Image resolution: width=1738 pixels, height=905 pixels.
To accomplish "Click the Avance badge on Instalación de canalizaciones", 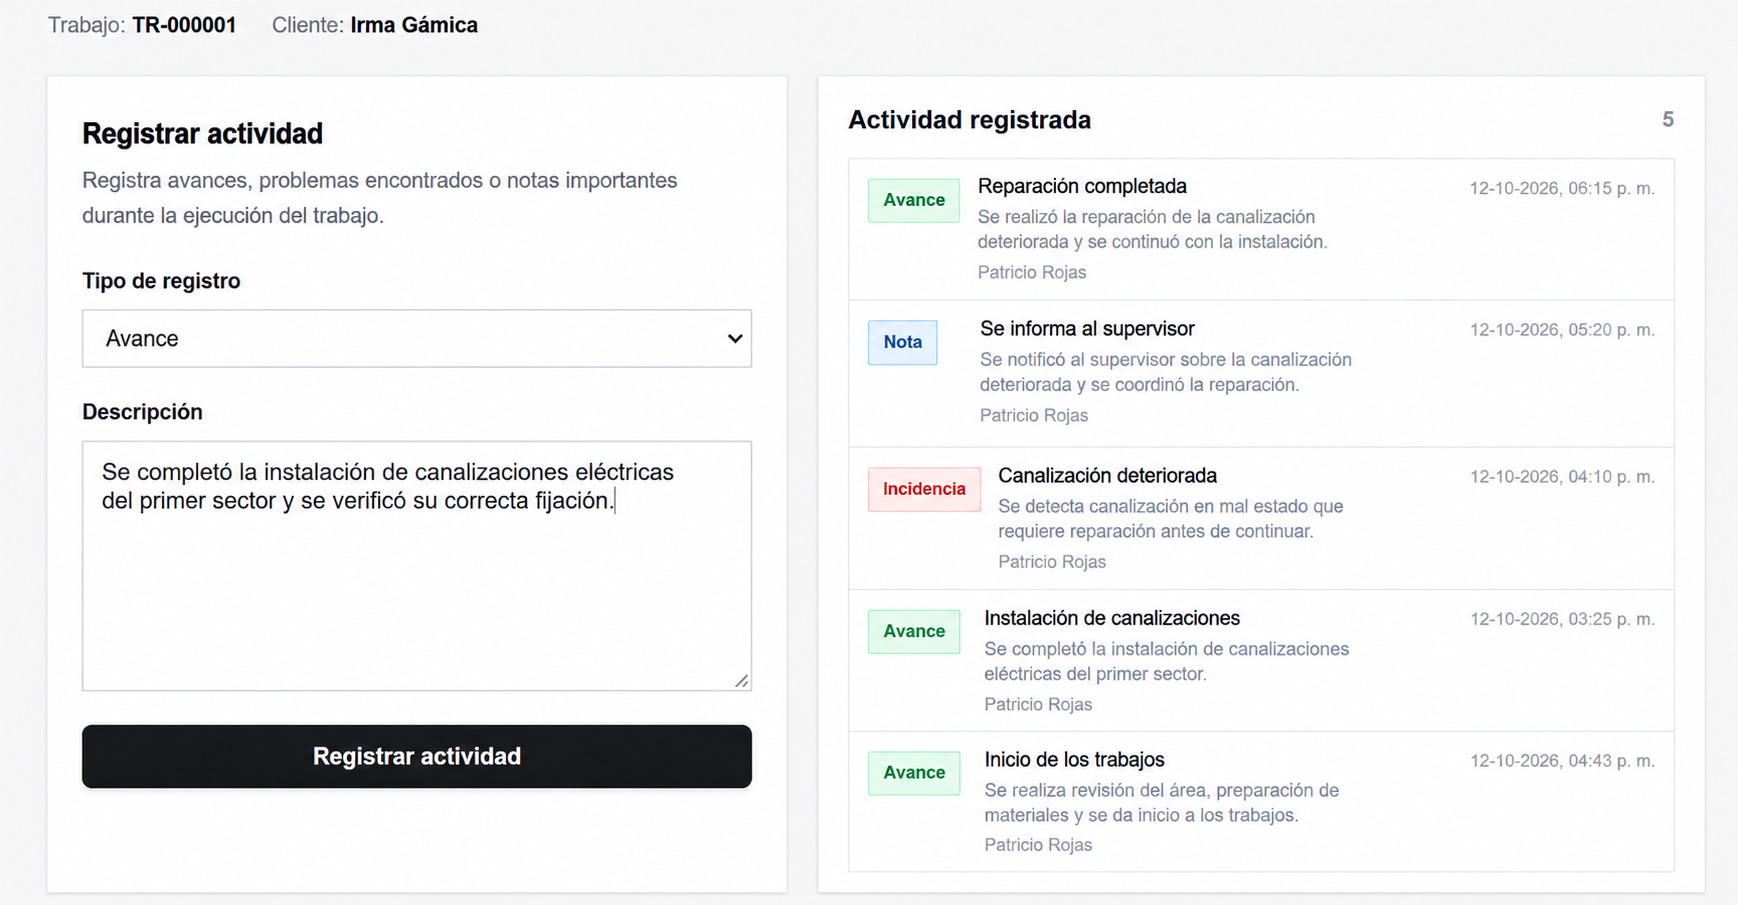I will click(914, 631).
